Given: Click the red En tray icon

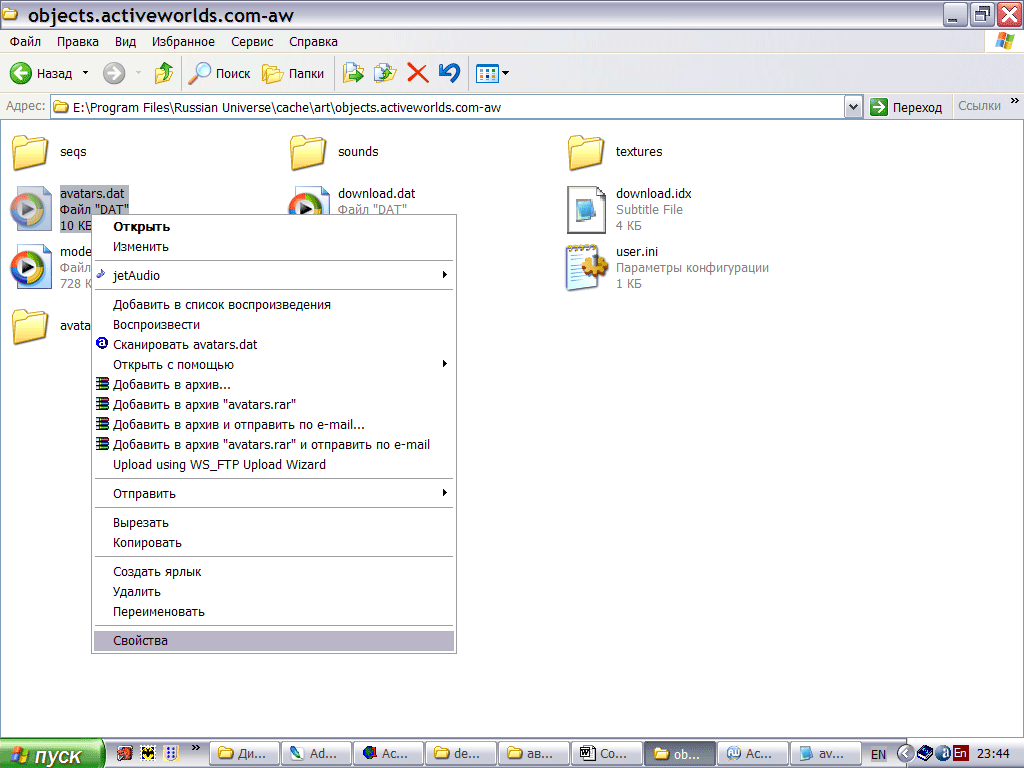Looking at the screenshot, I should click(x=960, y=753).
